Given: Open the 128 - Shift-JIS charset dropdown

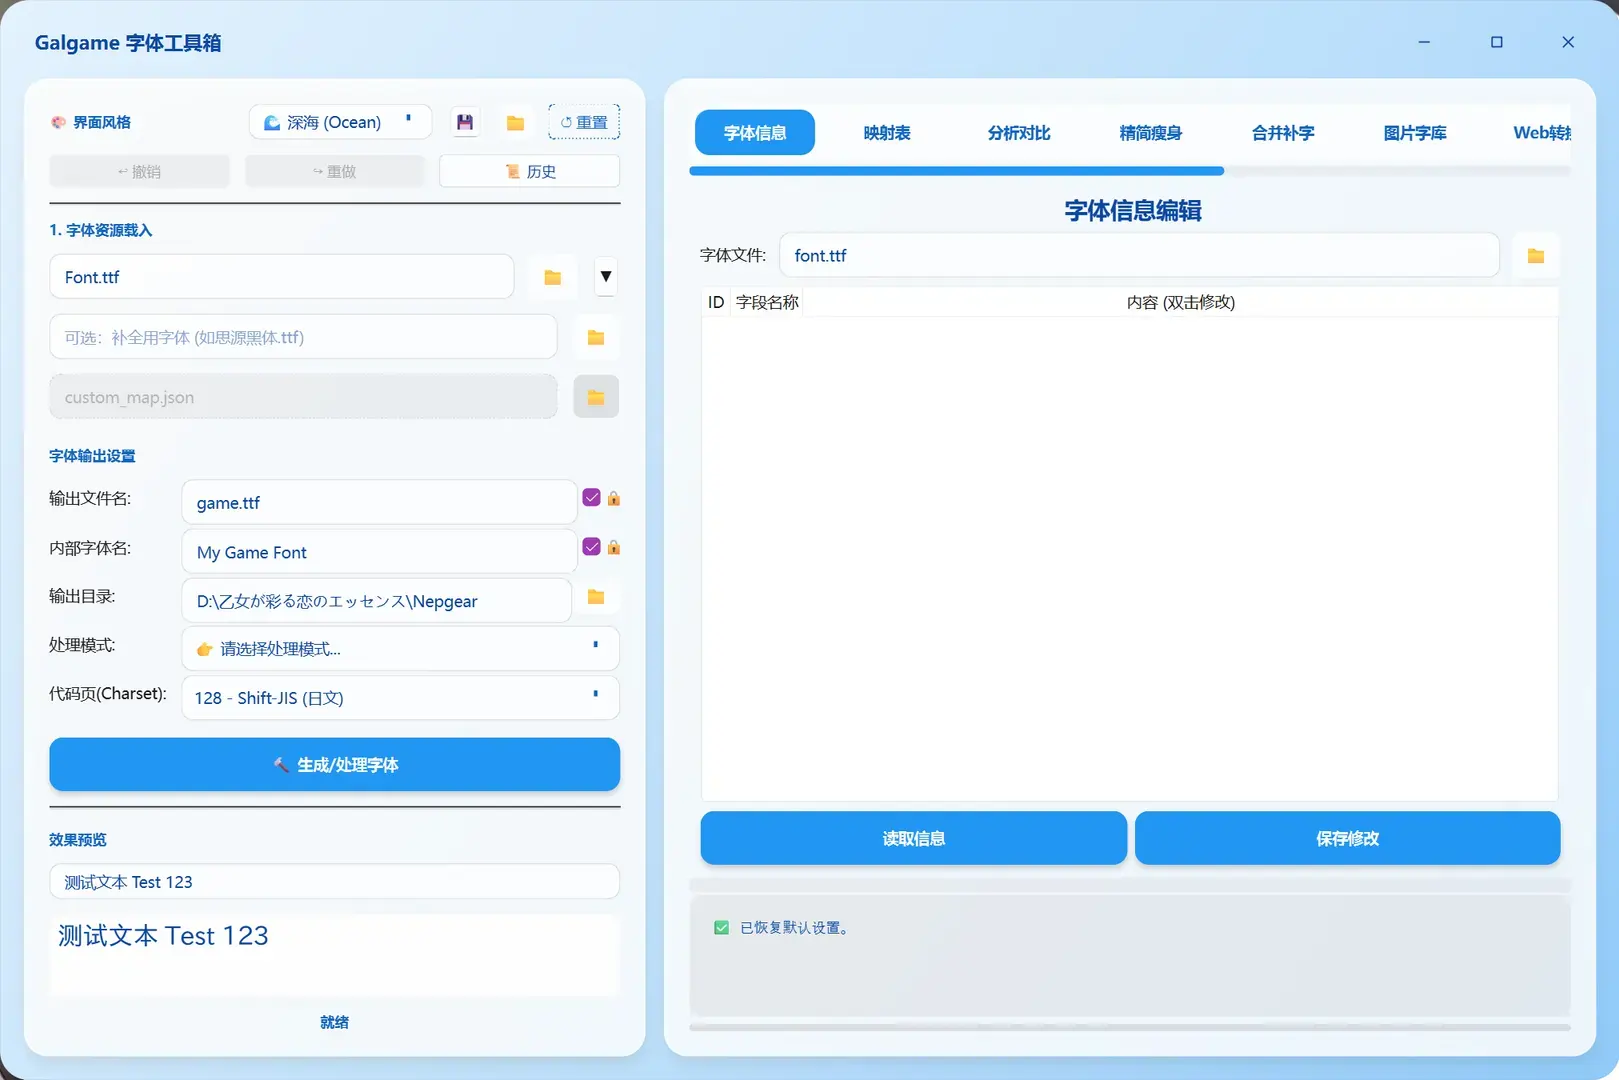Looking at the screenshot, I should coord(400,698).
